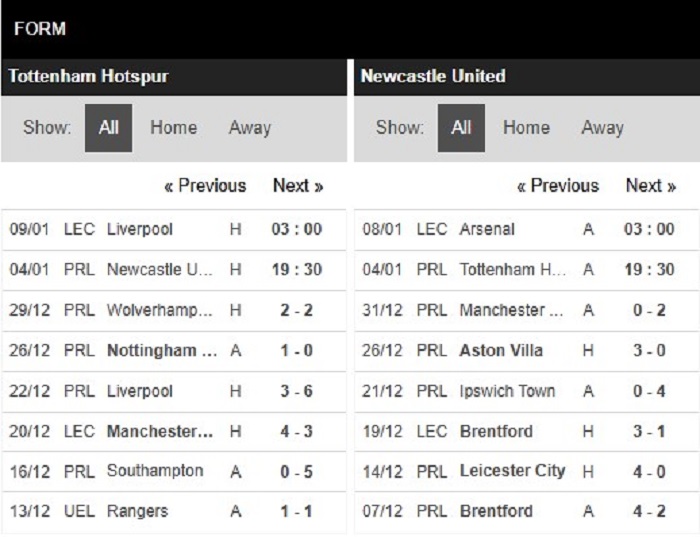
Task: Open Rangers 1 - 1 UEL match
Action: coord(174,512)
